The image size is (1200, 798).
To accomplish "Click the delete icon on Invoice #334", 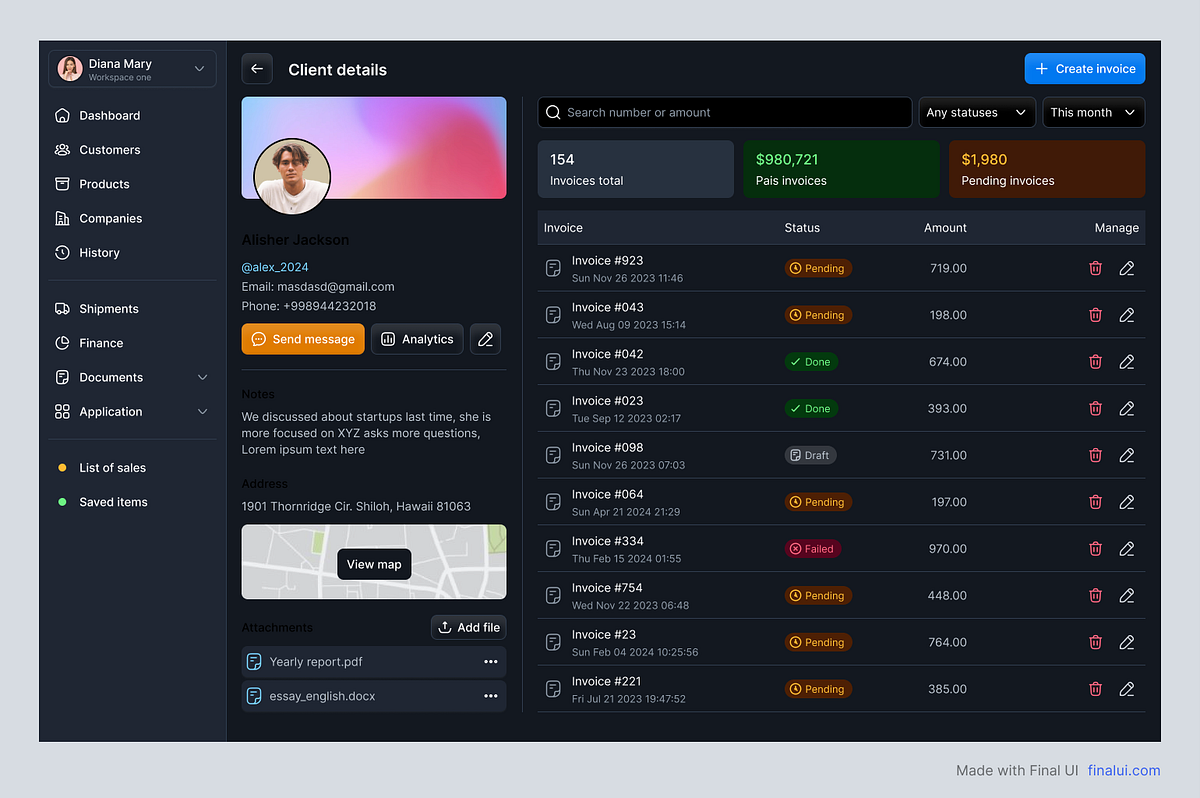I will tap(1095, 548).
